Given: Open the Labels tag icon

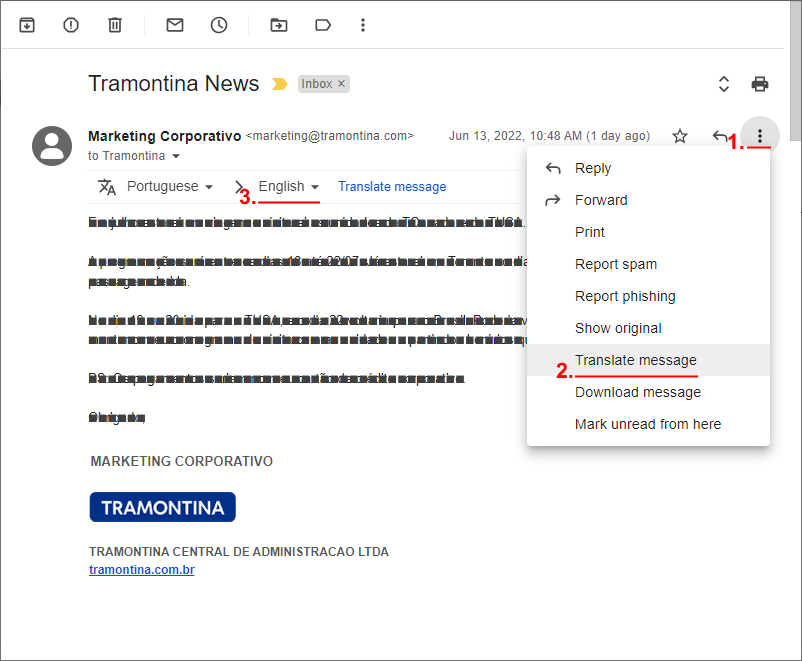Looking at the screenshot, I should [323, 25].
